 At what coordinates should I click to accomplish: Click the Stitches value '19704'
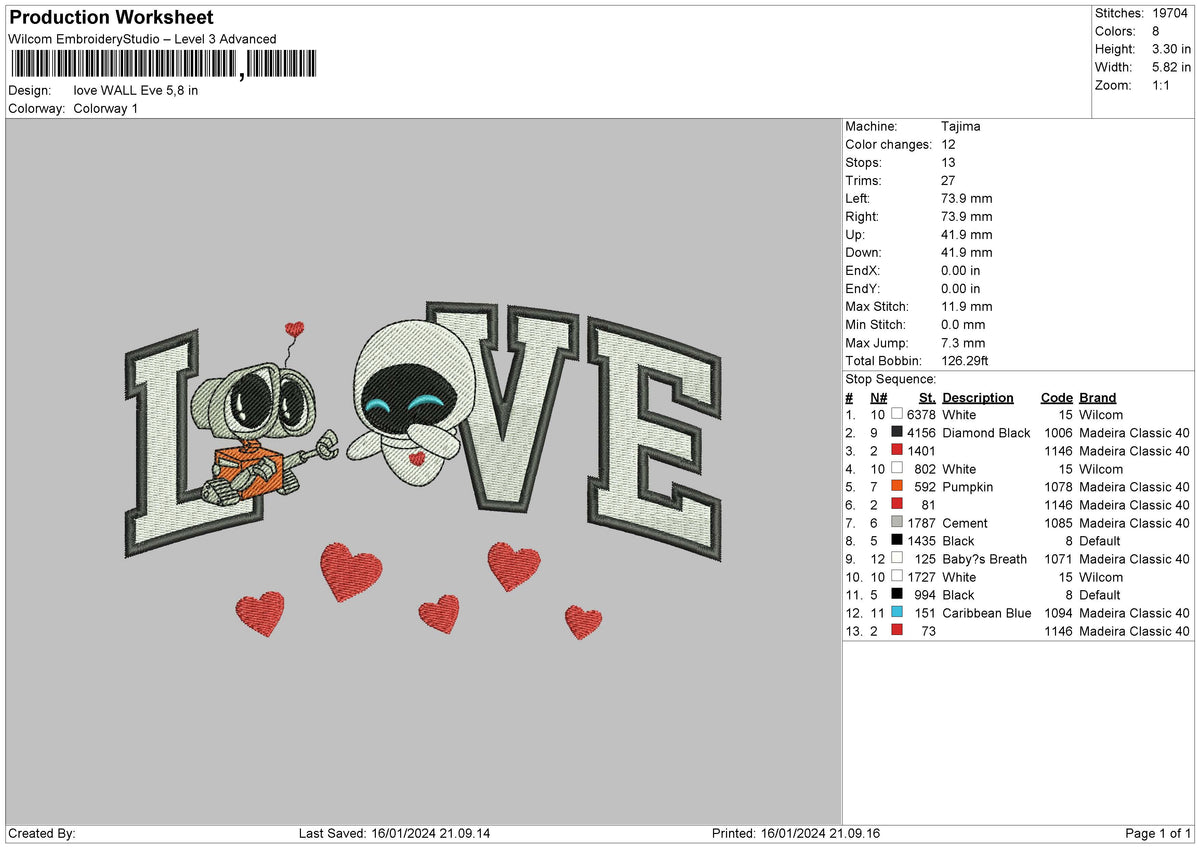click(x=1172, y=13)
